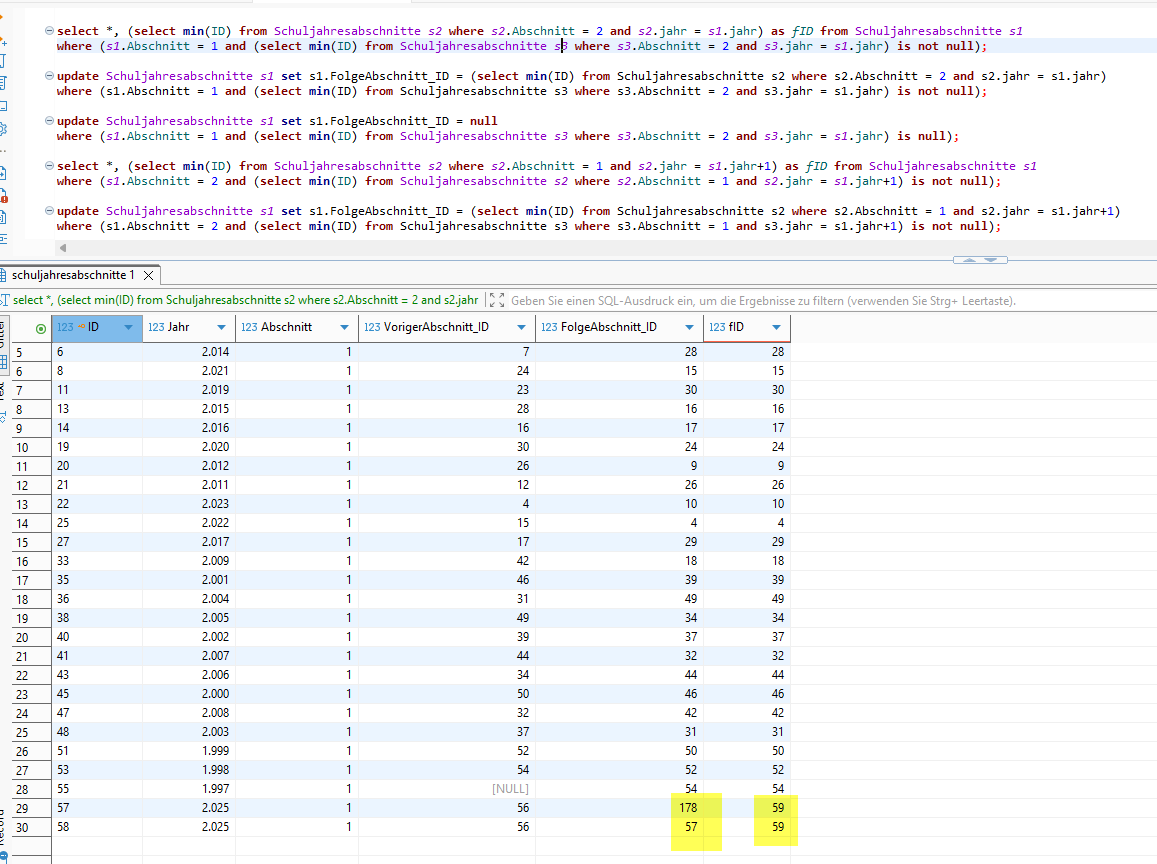Click the SQL filter expression input field
The width and height of the screenshot is (1157, 864).
point(760,300)
